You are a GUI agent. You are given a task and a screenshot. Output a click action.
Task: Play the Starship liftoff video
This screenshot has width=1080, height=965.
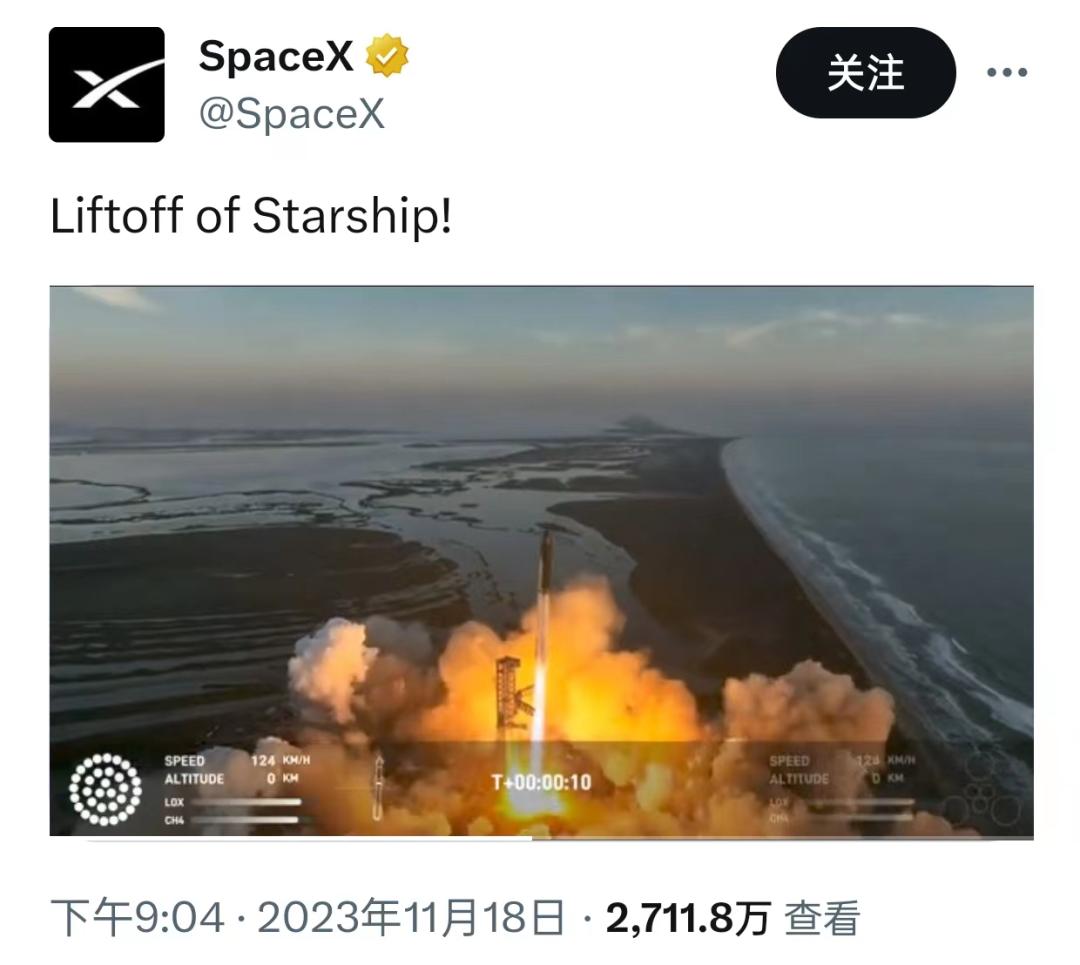541,561
